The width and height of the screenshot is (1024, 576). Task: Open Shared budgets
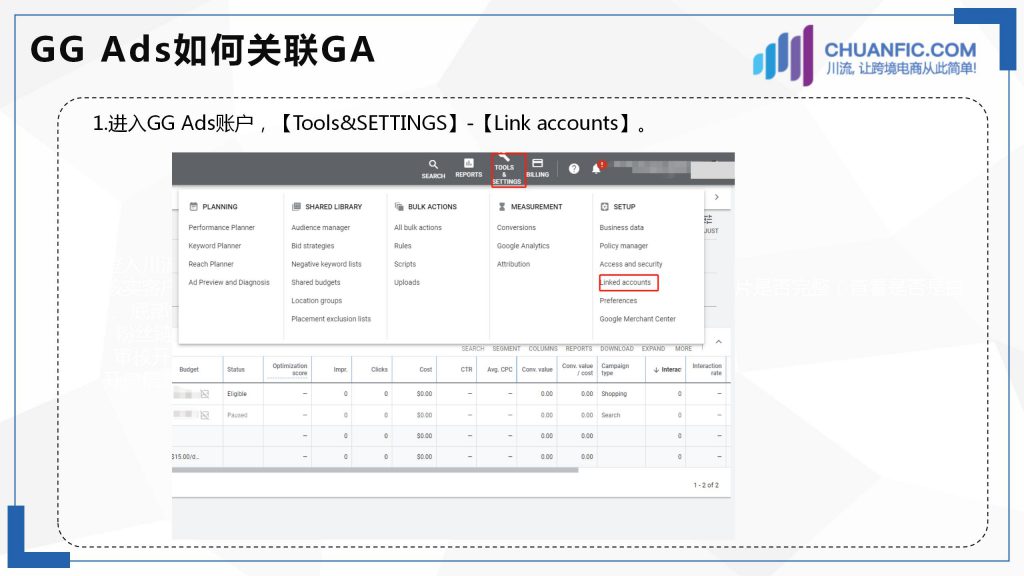coord(316,282)
